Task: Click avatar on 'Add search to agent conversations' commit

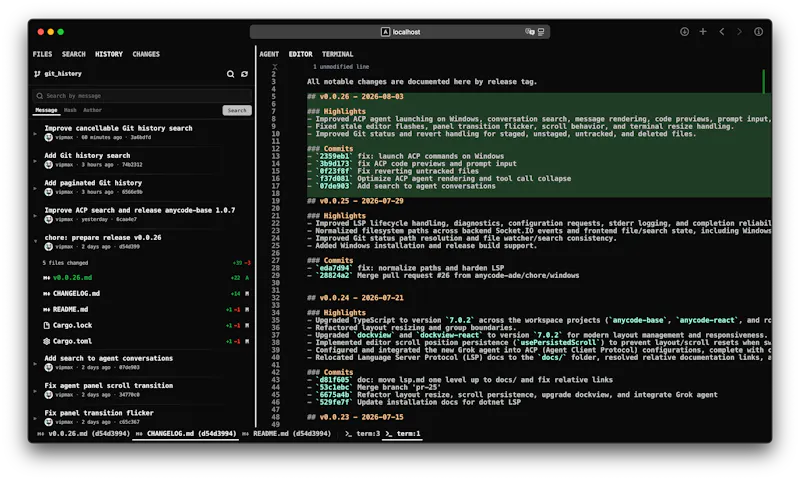Action: [x=48, y=367]
